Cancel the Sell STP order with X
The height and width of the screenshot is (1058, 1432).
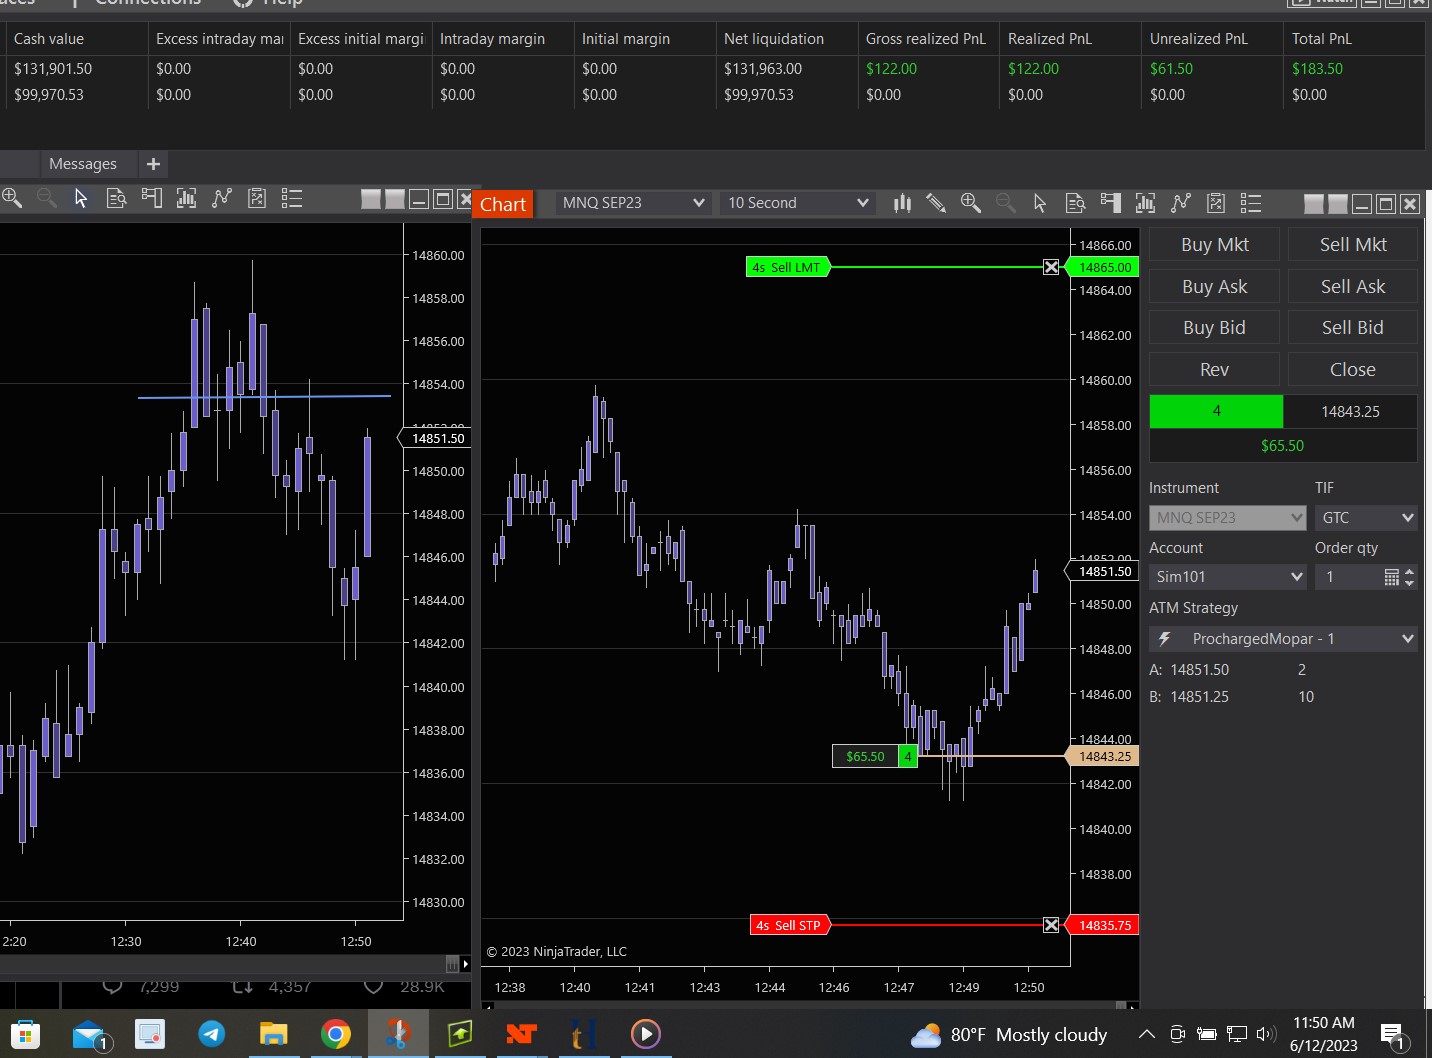point(1051,925)
